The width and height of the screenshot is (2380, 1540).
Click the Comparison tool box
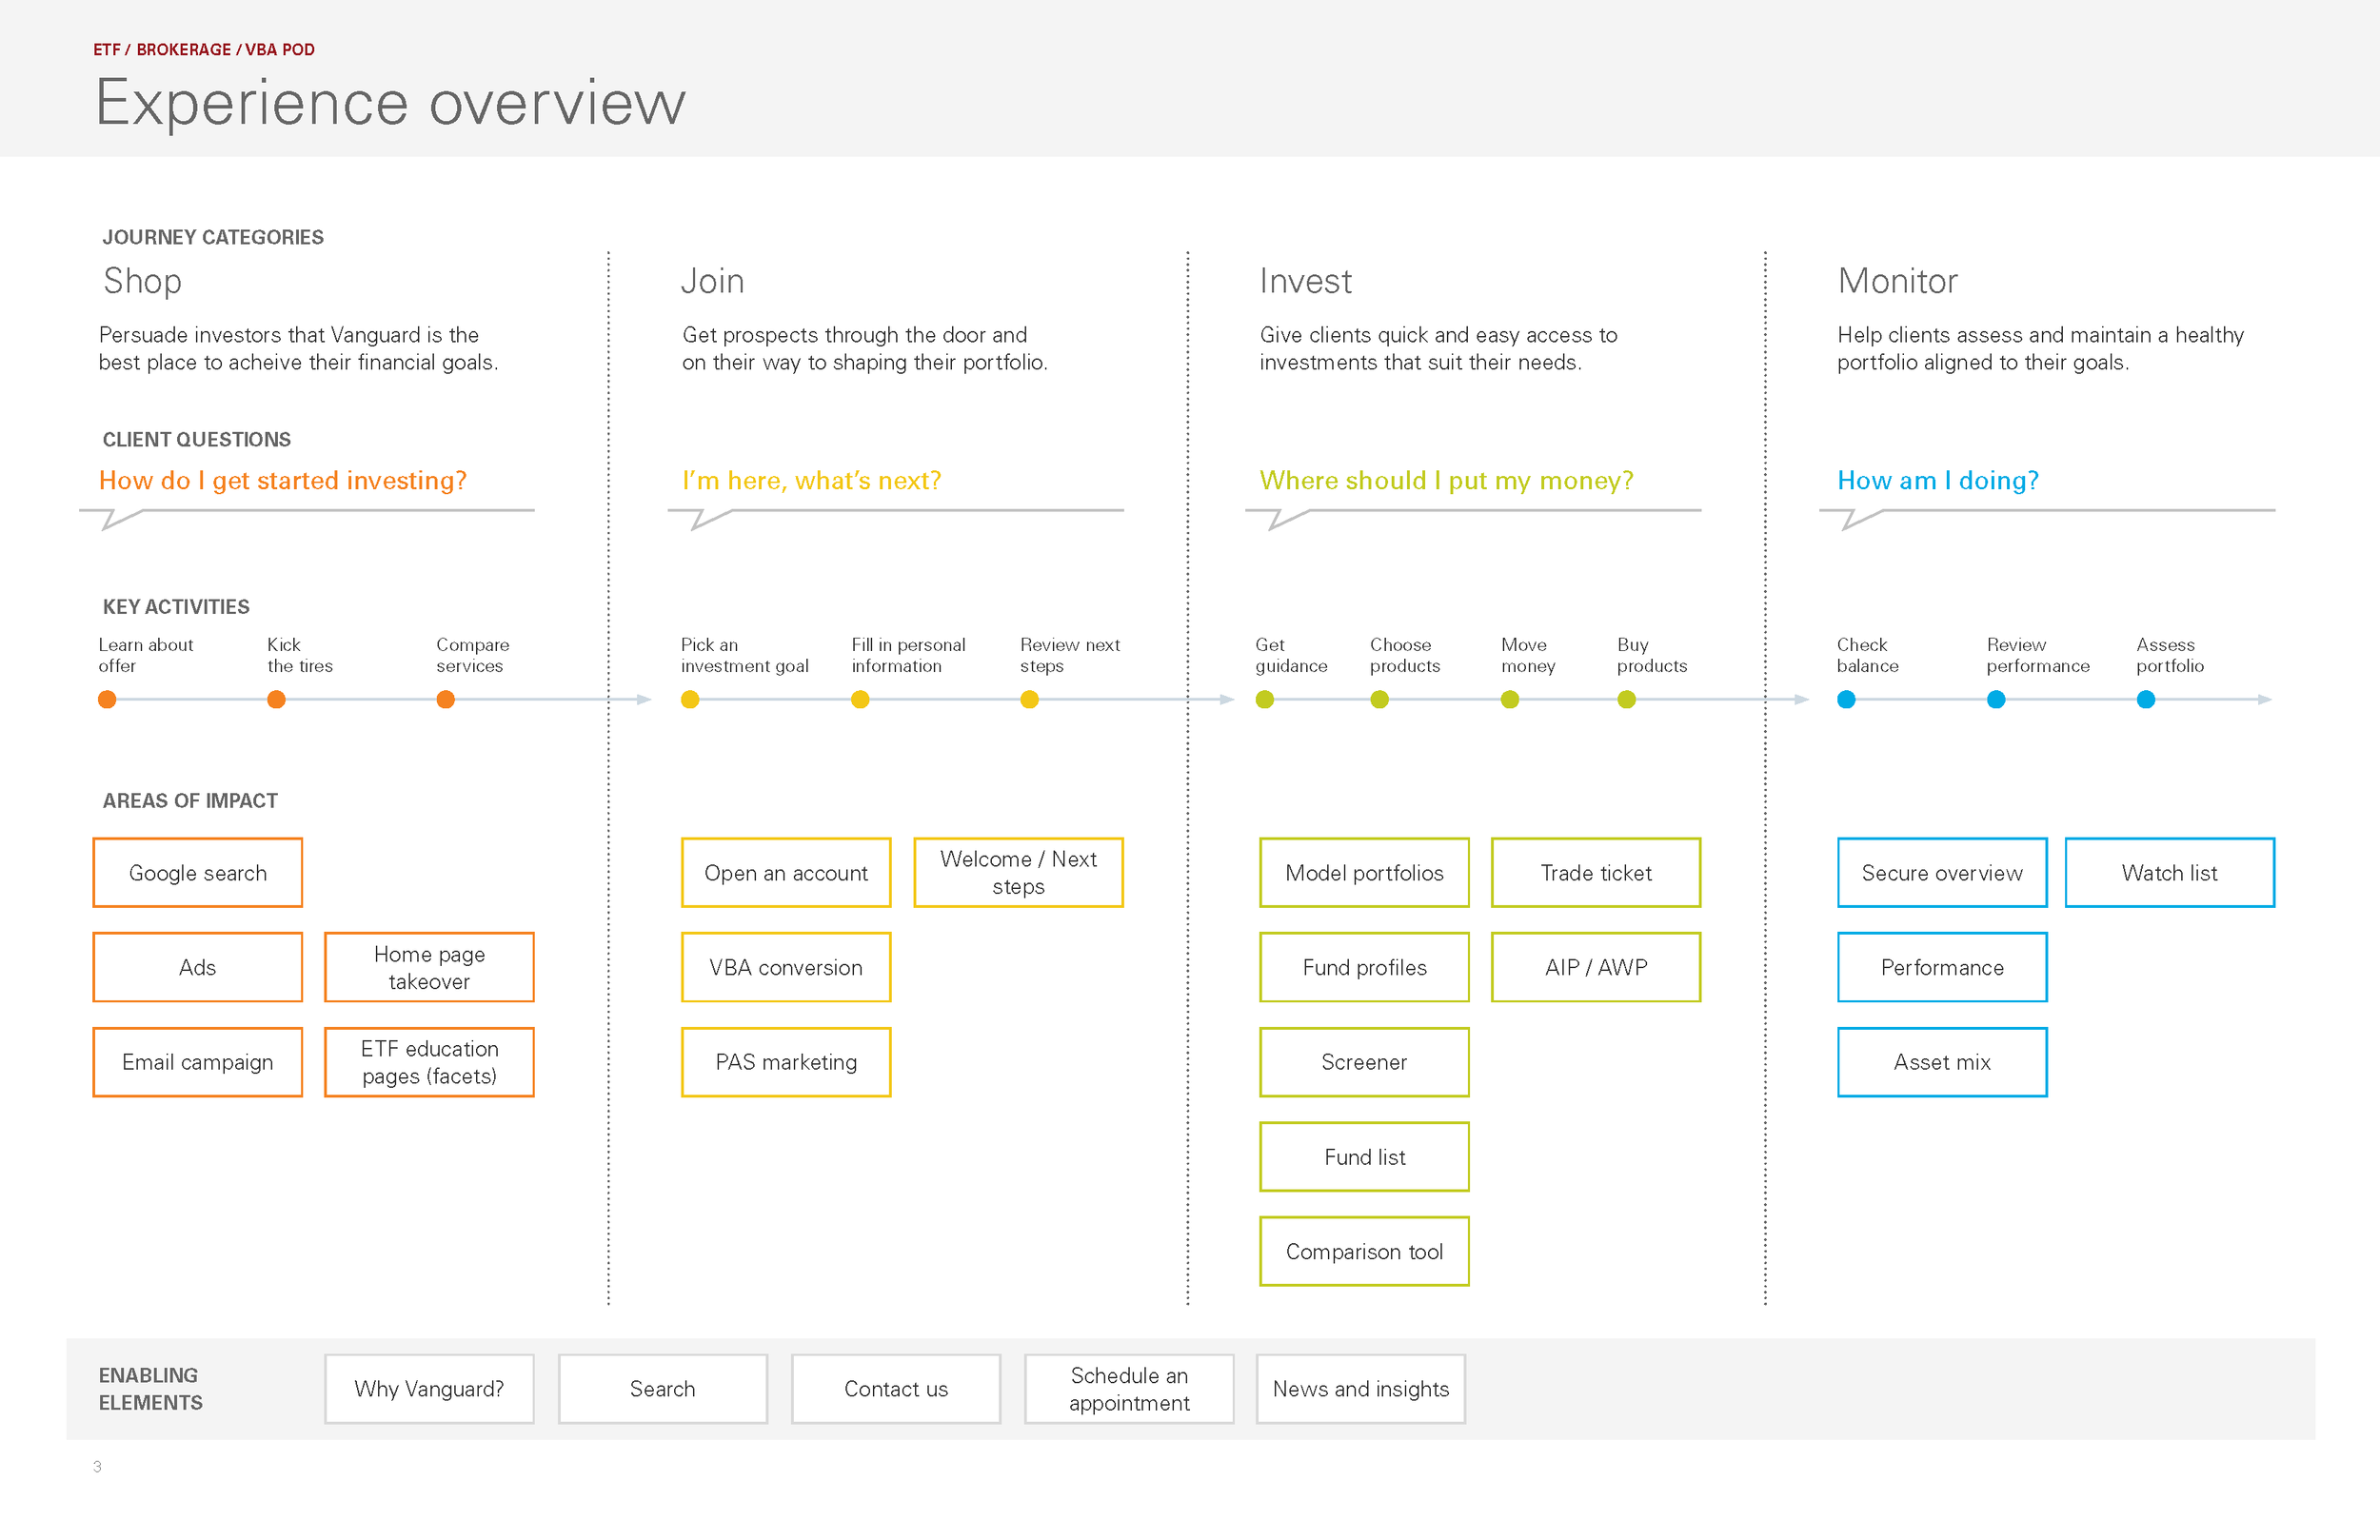click(x=1364, y=1251)
